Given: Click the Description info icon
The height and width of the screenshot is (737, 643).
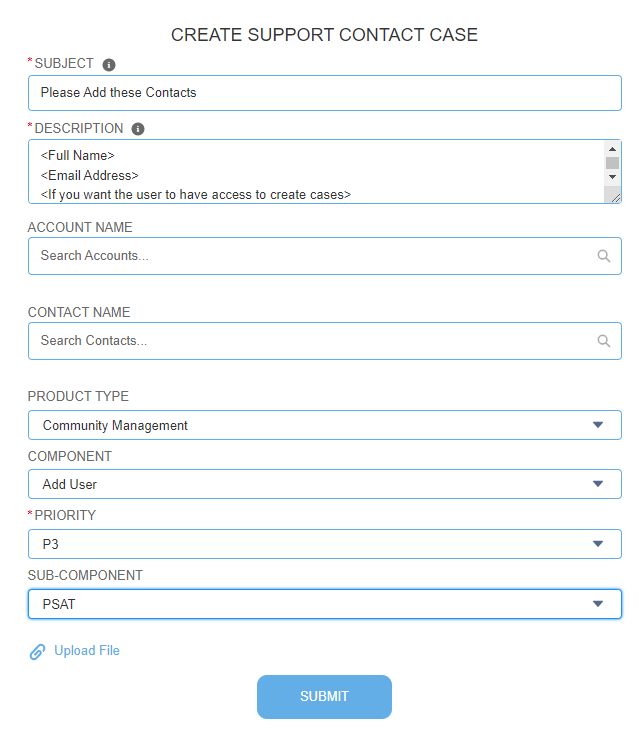Looking at the screenshot, I should [x=138, y=129].
